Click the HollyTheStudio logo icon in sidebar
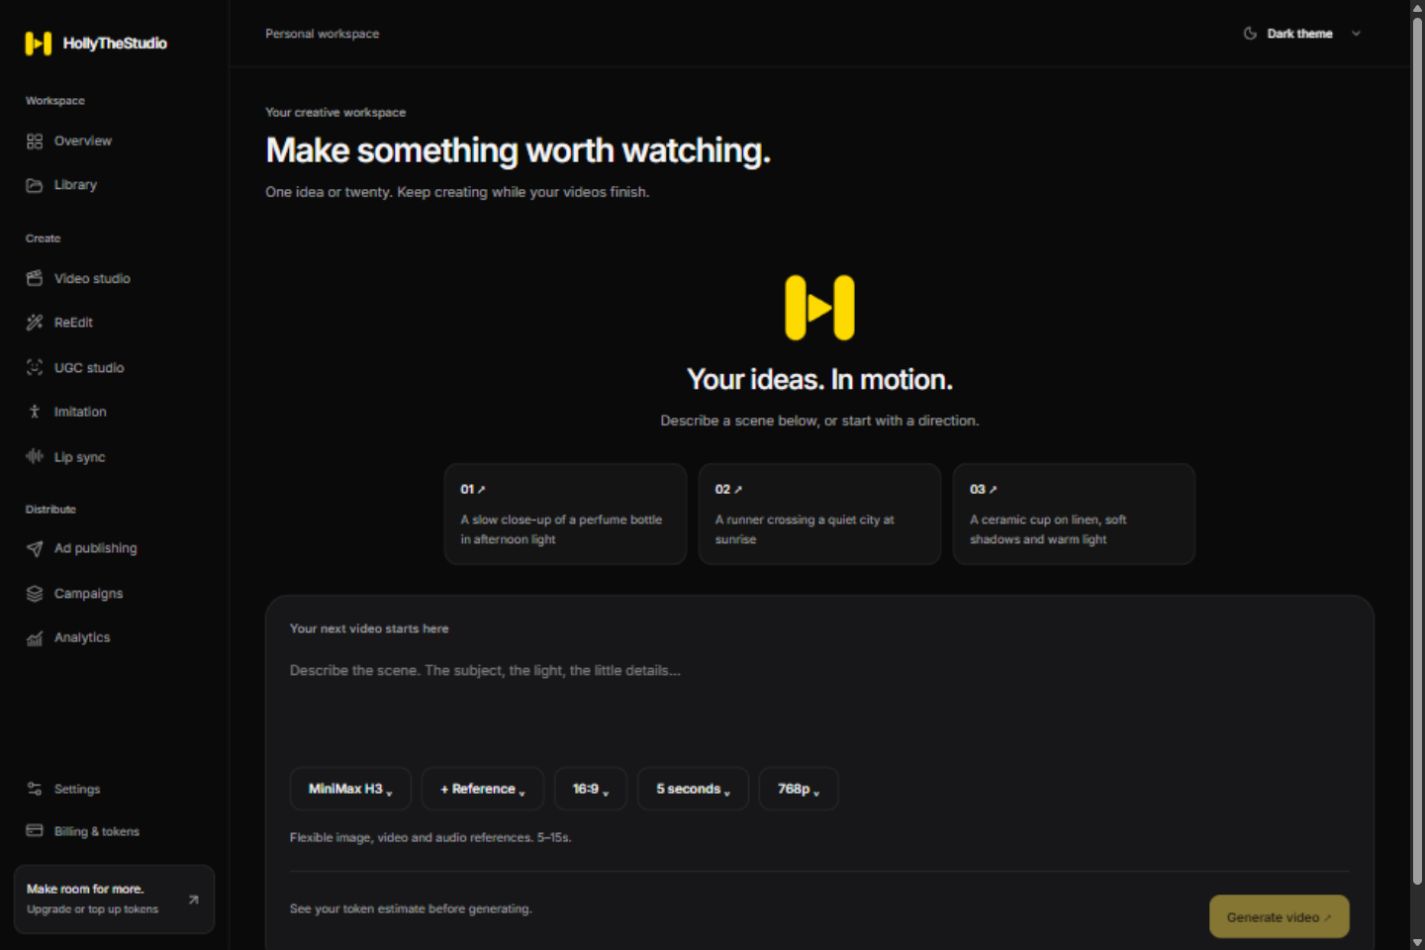 point(38,43)
